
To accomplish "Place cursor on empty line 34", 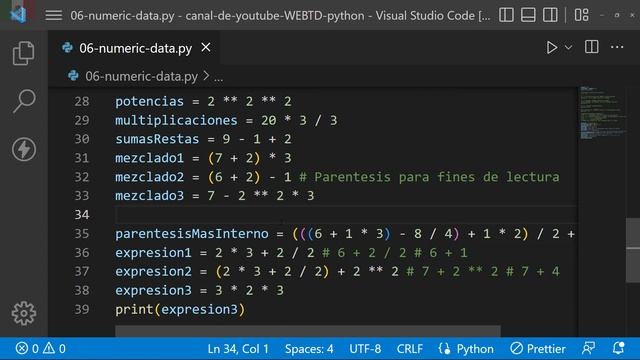I will tap(345, 215).
